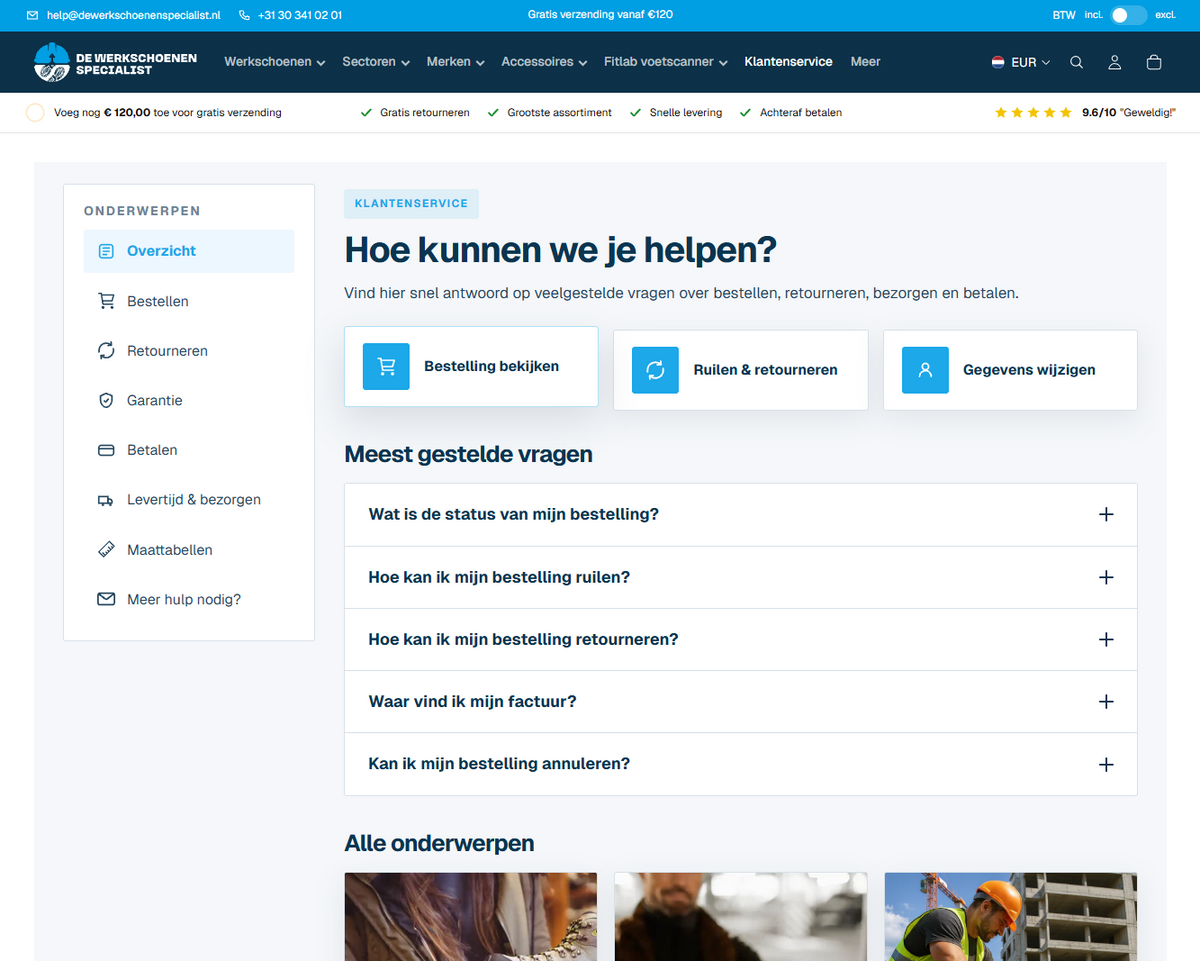Open the Bestelling bekijken card
This screenshot has width=1200, height=961.
pyautogui.click(x=471, y=366)
